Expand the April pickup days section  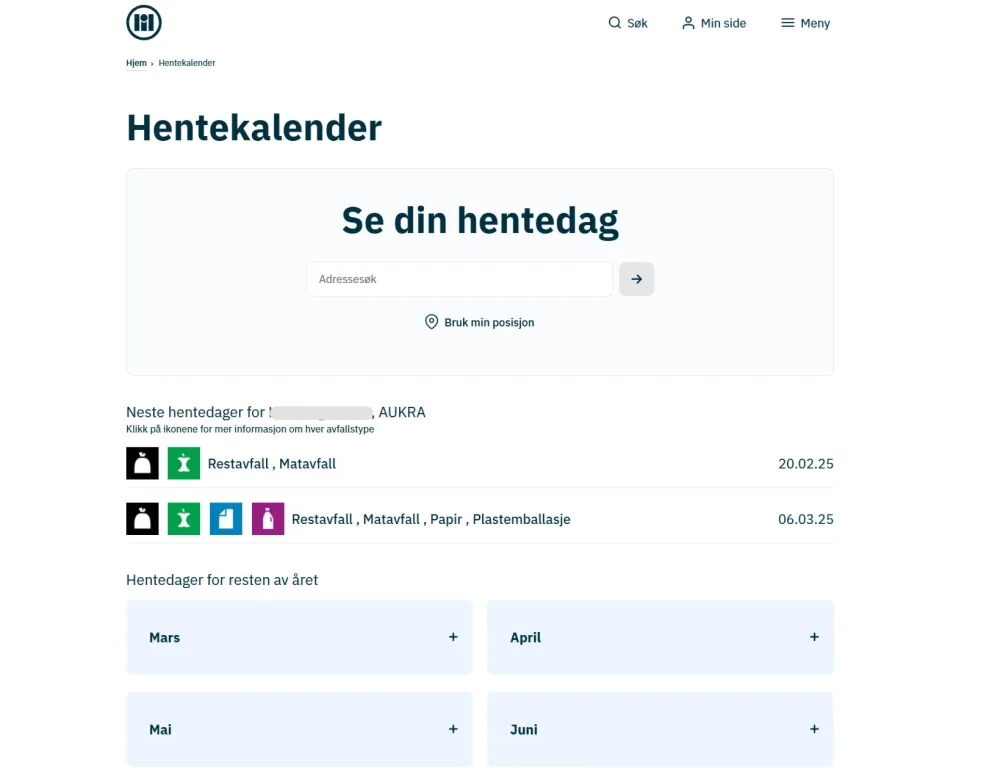click(660, 637)
